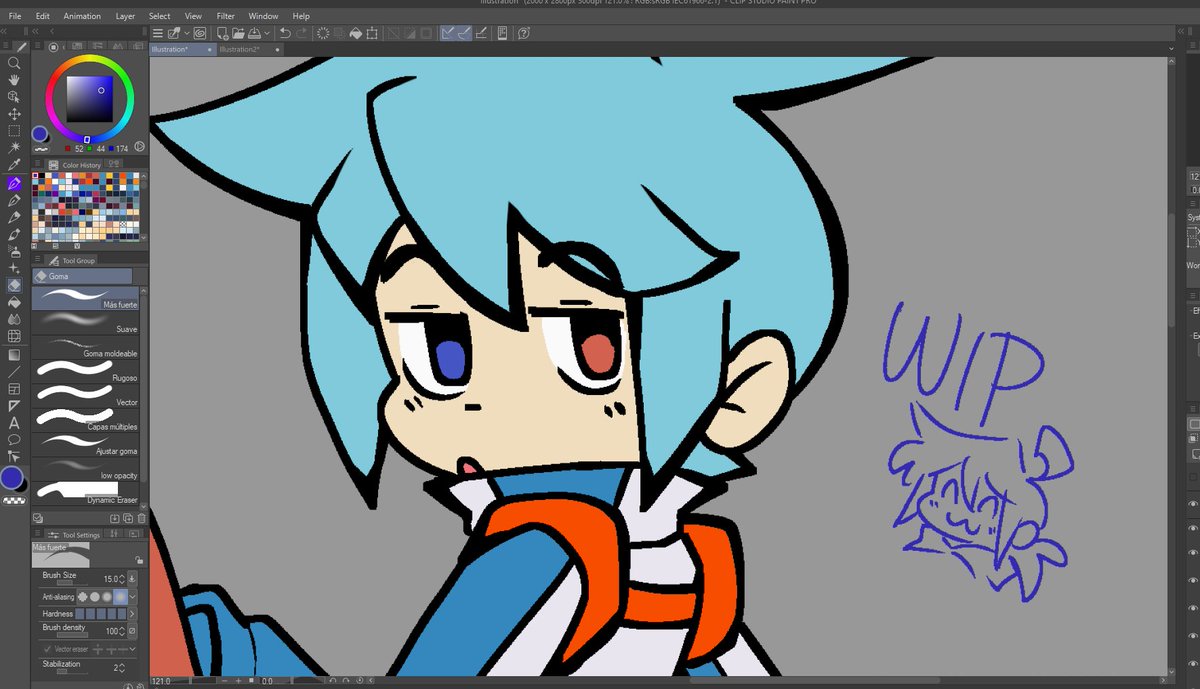Select the Zoom magnifier tool
1200x689 pixels.
(14, 62)
